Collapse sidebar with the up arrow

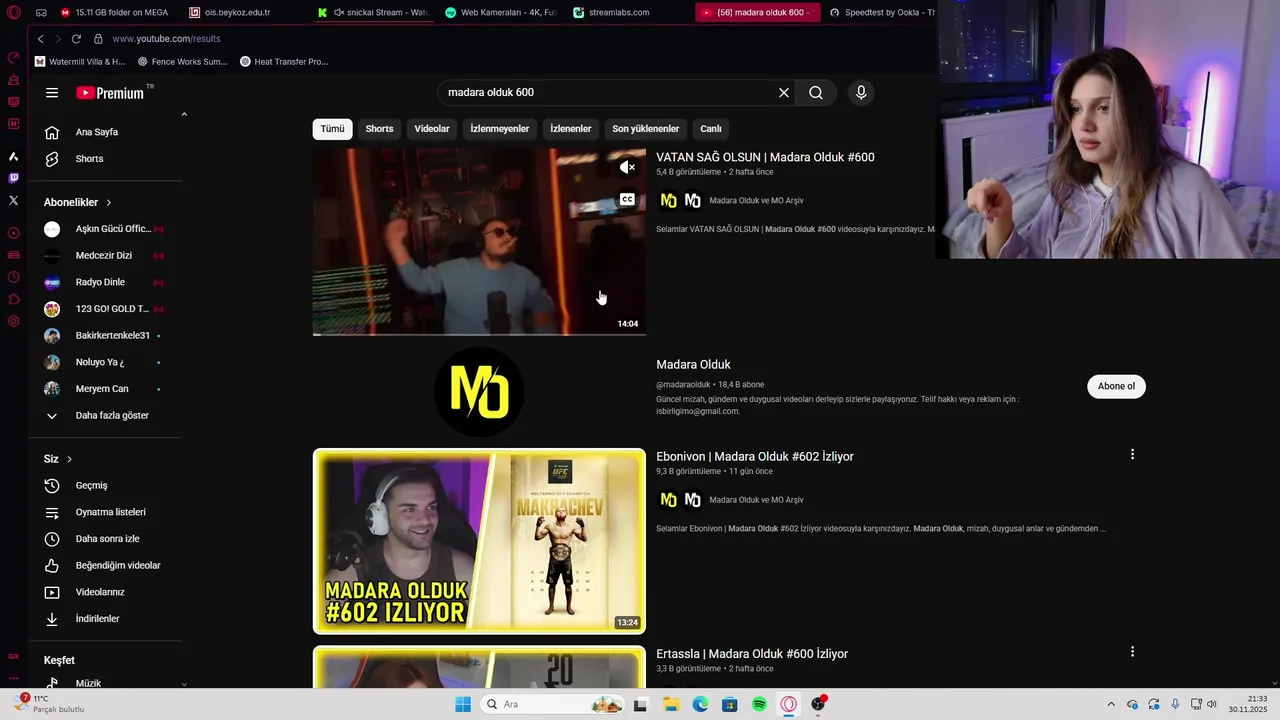pyautogui.click(x=184, y=115)
